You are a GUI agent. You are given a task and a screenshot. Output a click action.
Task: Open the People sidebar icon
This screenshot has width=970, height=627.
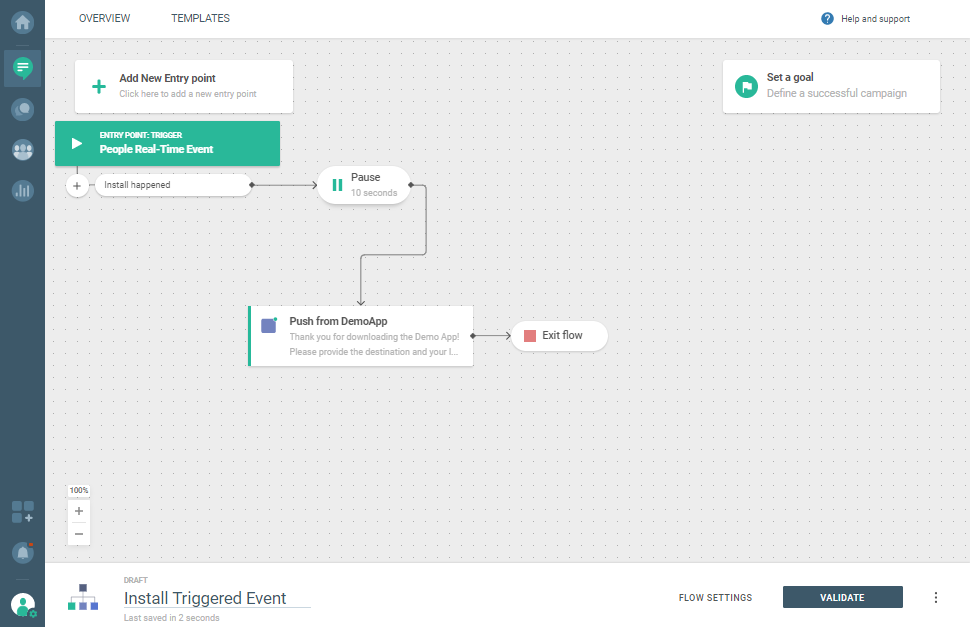point(22,150)
